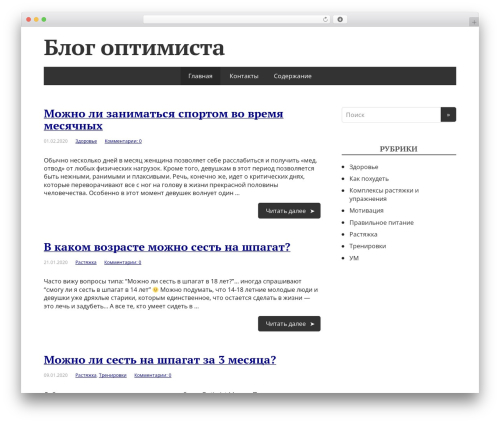The image size is (500, 423).
Task: Click Читать далее under the first post
Action: coord(289,211)
